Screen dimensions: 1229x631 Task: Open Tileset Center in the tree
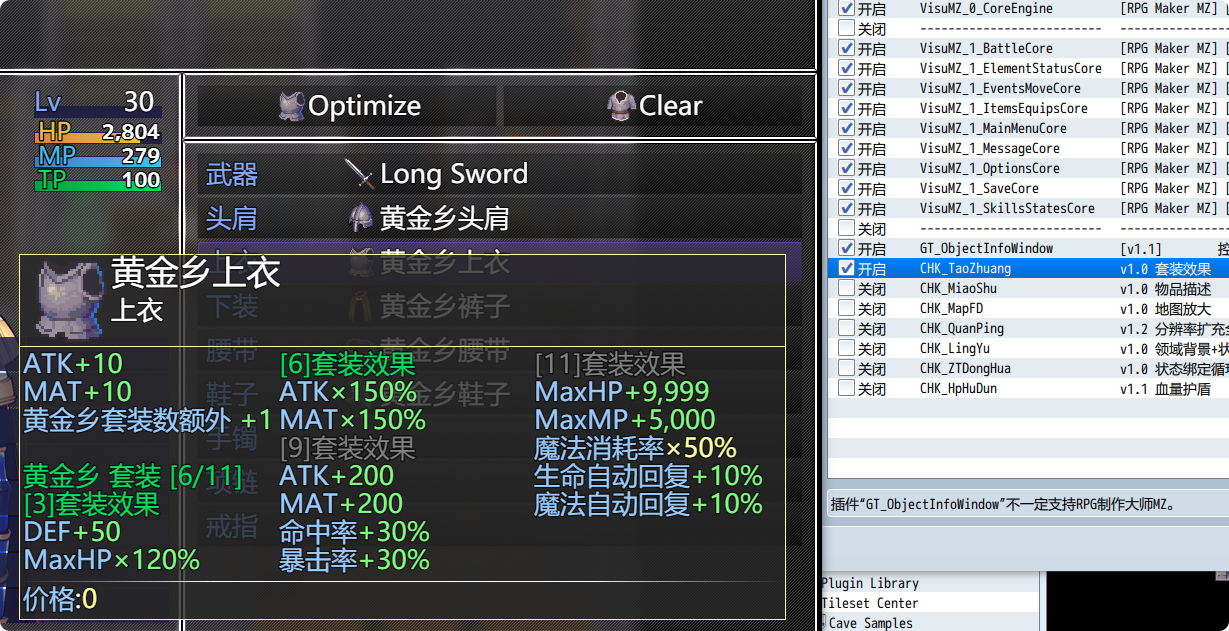(870, 603)
